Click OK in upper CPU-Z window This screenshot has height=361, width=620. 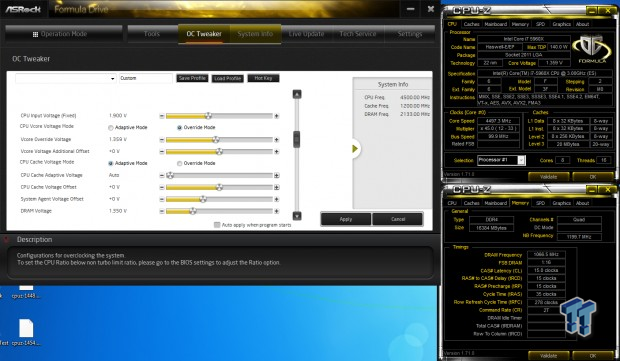coord(593,177)
